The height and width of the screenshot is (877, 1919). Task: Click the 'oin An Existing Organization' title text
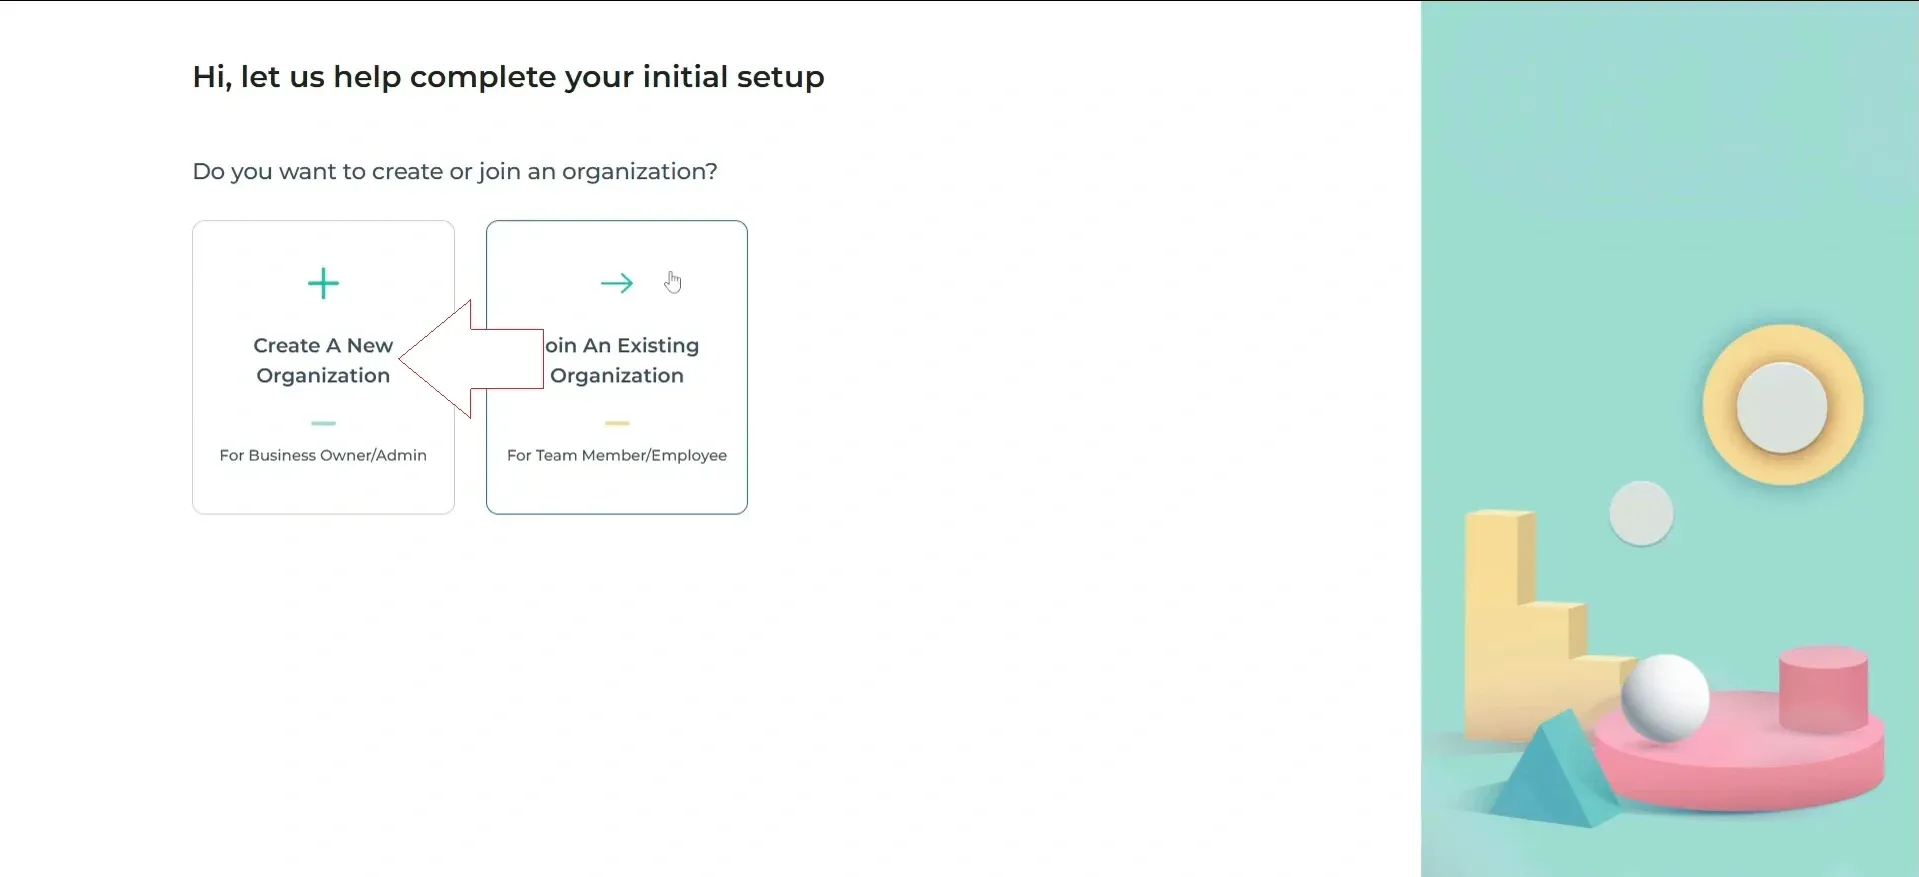(621, 360)
